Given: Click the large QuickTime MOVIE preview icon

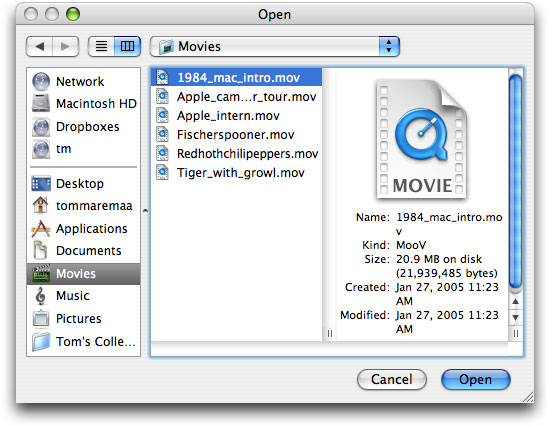Looking at the screenshot, I should point(422,139).
